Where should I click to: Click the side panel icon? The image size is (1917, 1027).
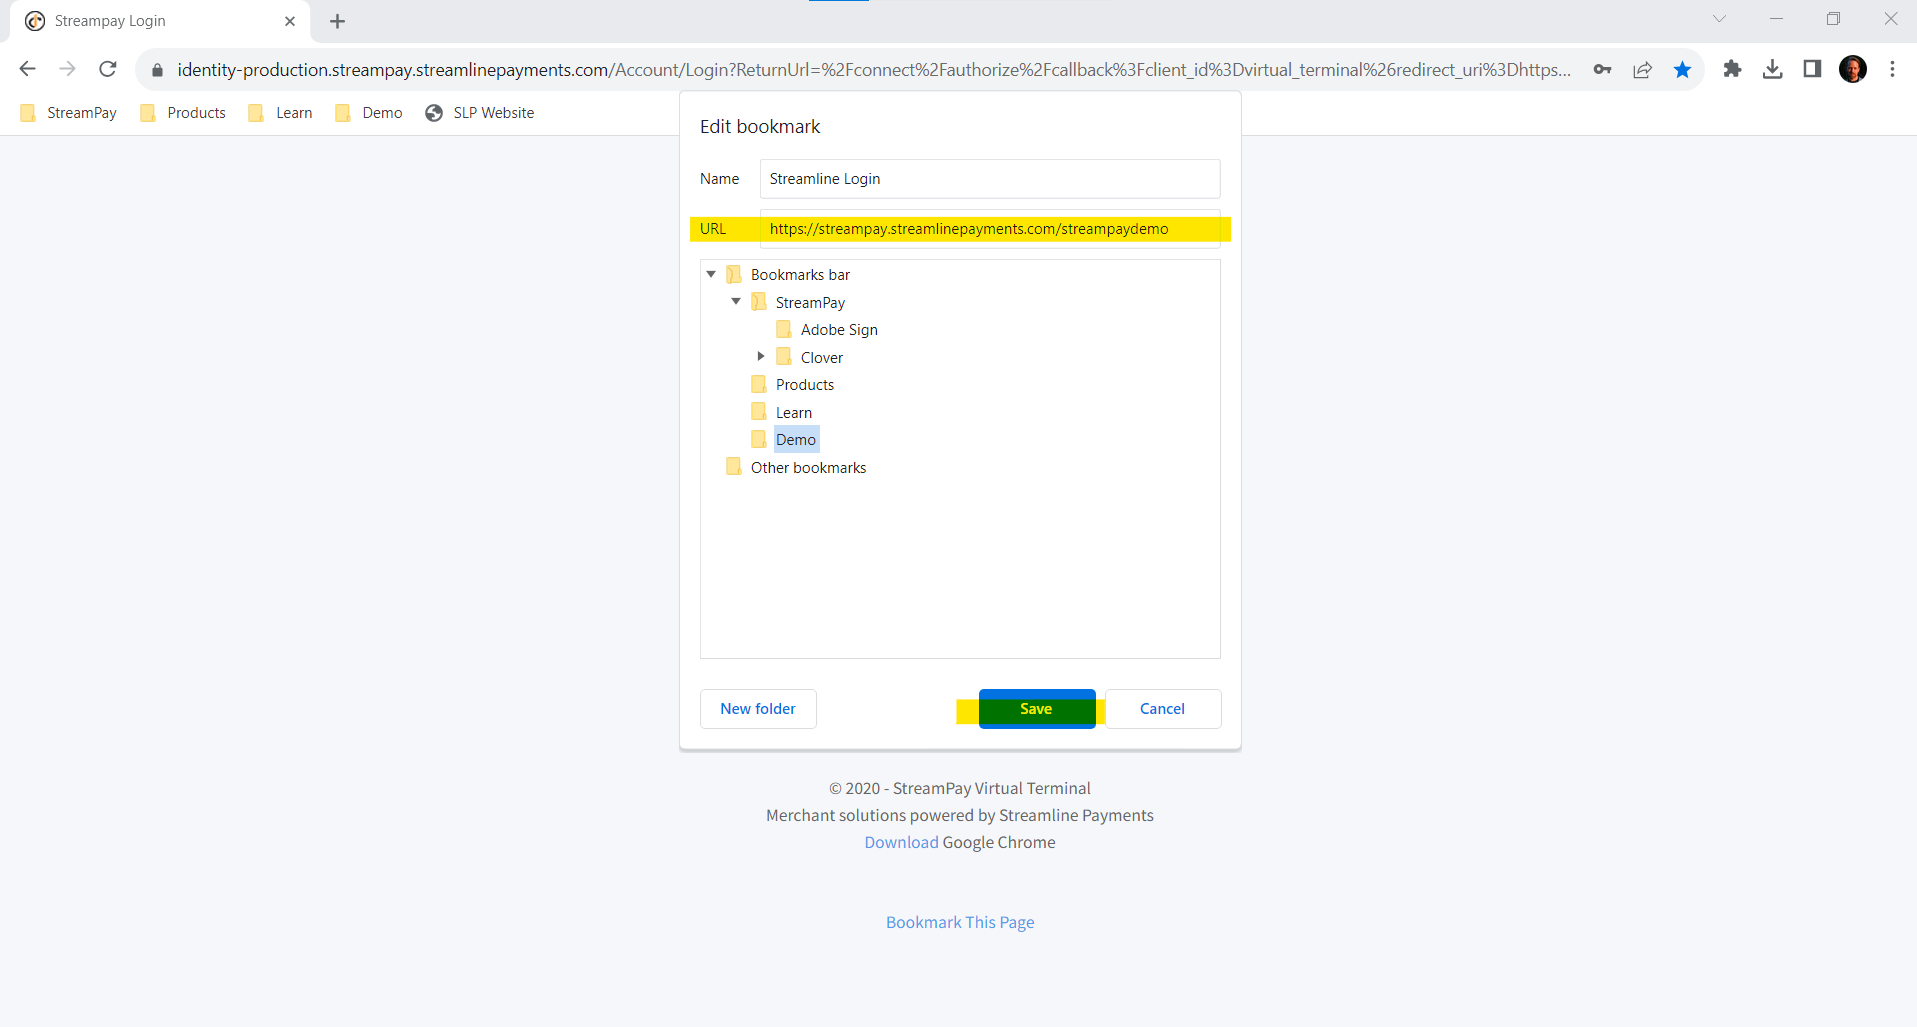point(1812,69)
